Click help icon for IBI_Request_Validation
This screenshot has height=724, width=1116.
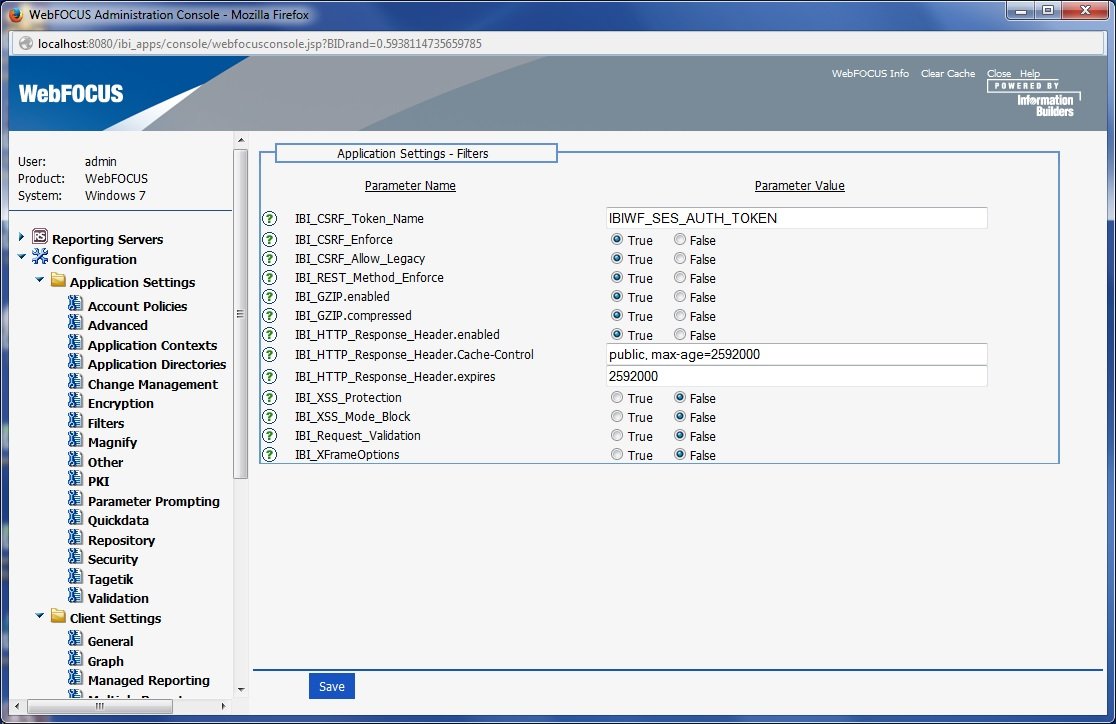click(269, 436)
